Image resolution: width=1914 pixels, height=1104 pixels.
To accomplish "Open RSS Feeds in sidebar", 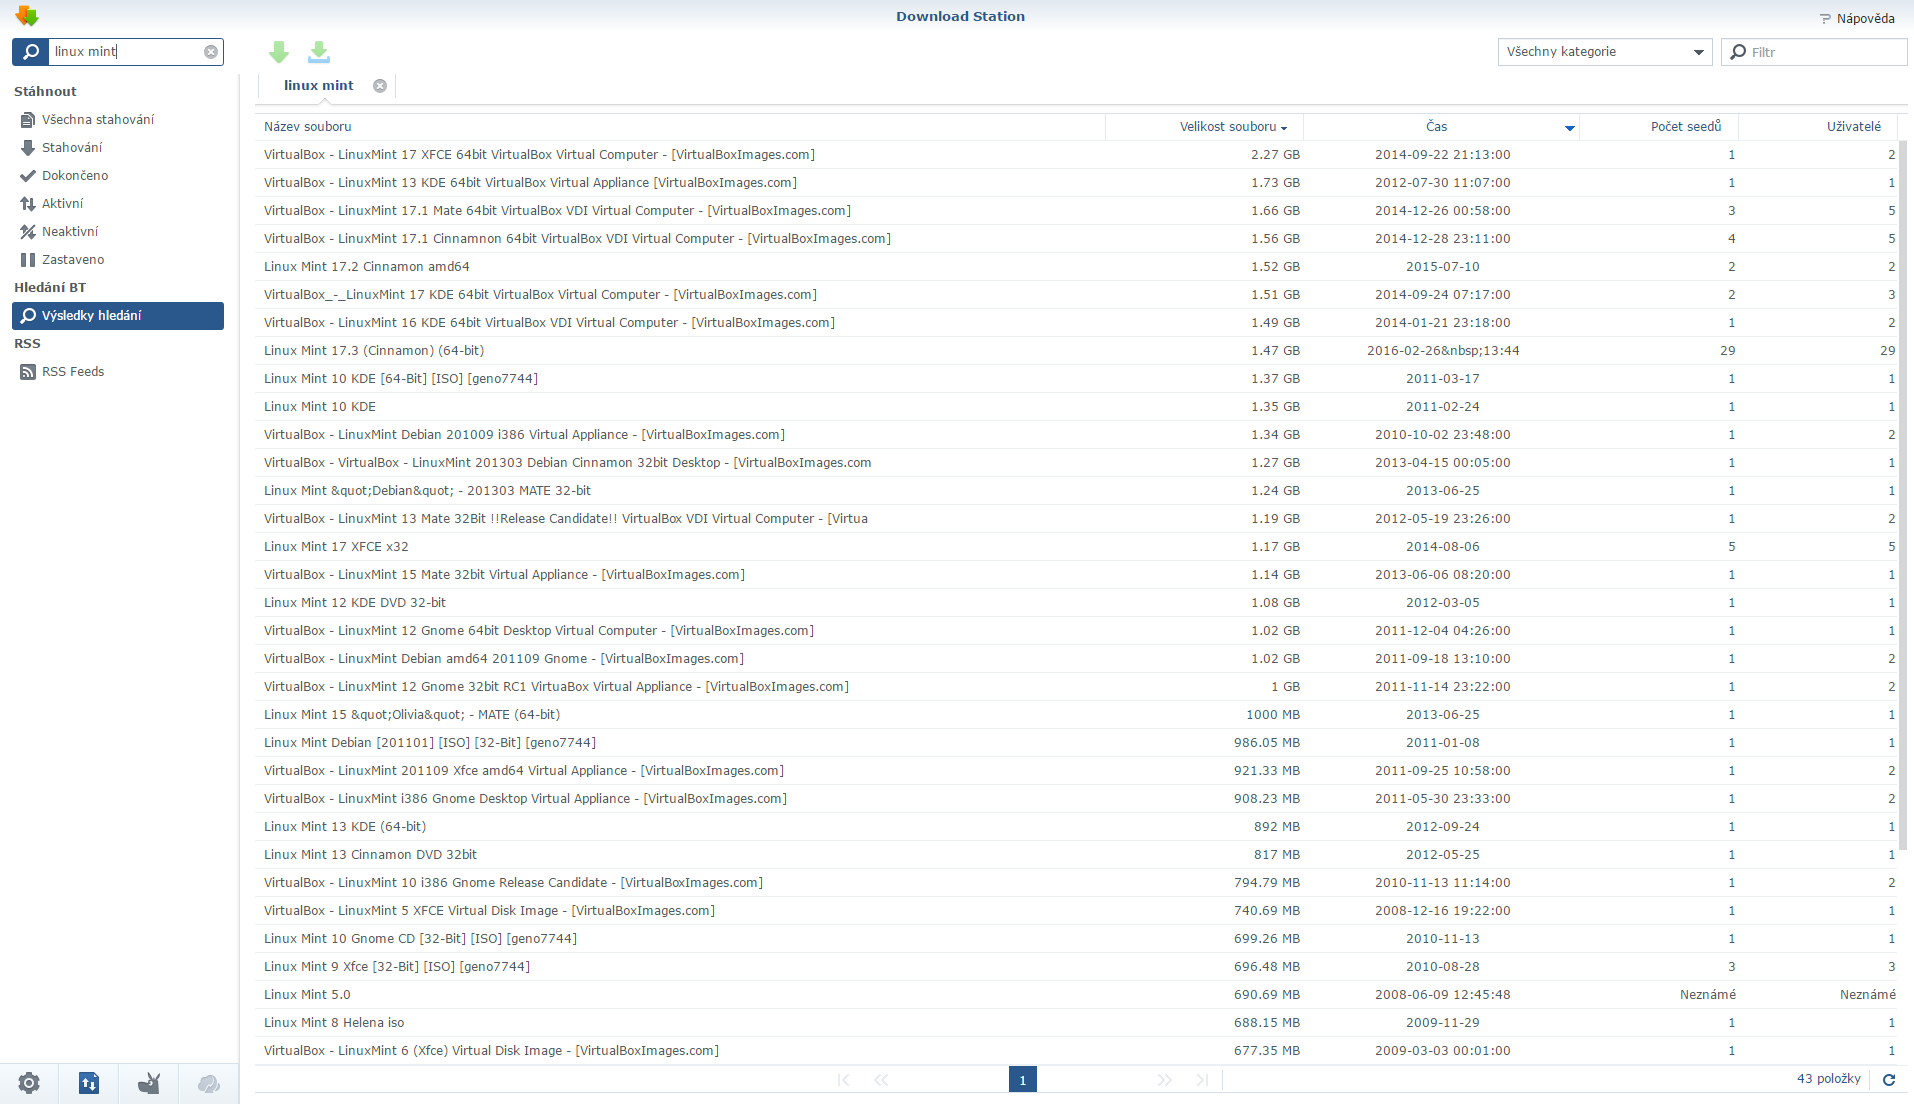I will click(73, 372).
